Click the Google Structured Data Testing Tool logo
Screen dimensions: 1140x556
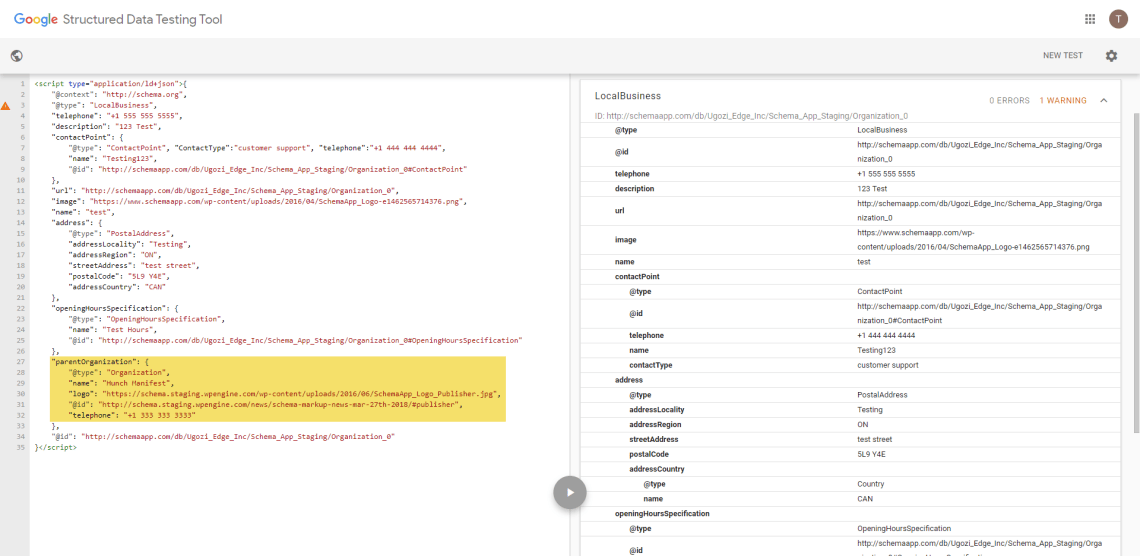coord(119,20)
